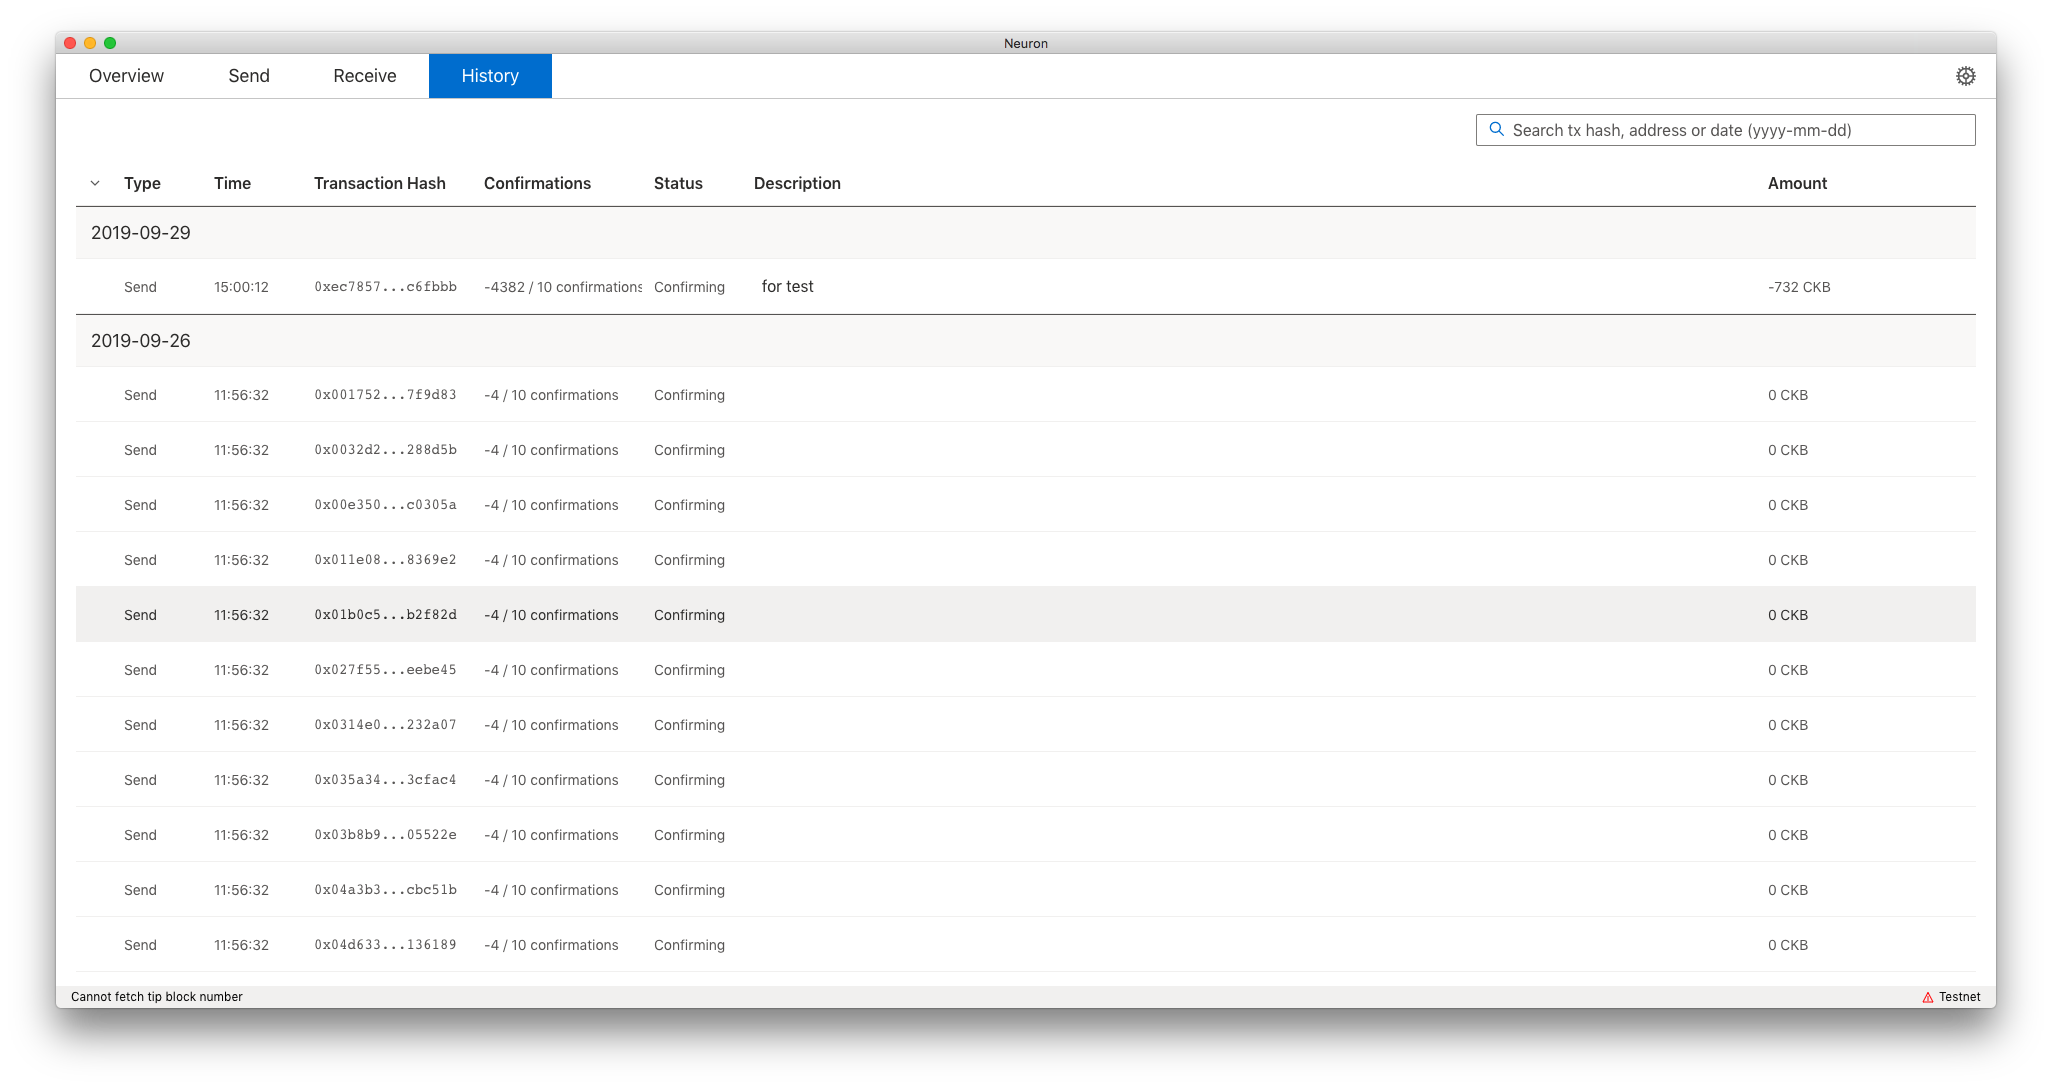Screen dimensions: 2052x1088
Task: Click confirmations cell in 0x00e350 row
Action: [x=551, y=505]
